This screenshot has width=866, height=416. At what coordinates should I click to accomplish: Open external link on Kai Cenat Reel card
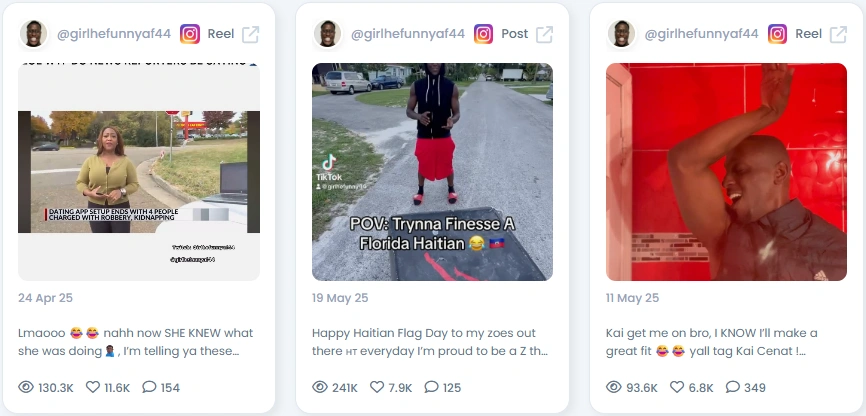click(x=838, y=34)
